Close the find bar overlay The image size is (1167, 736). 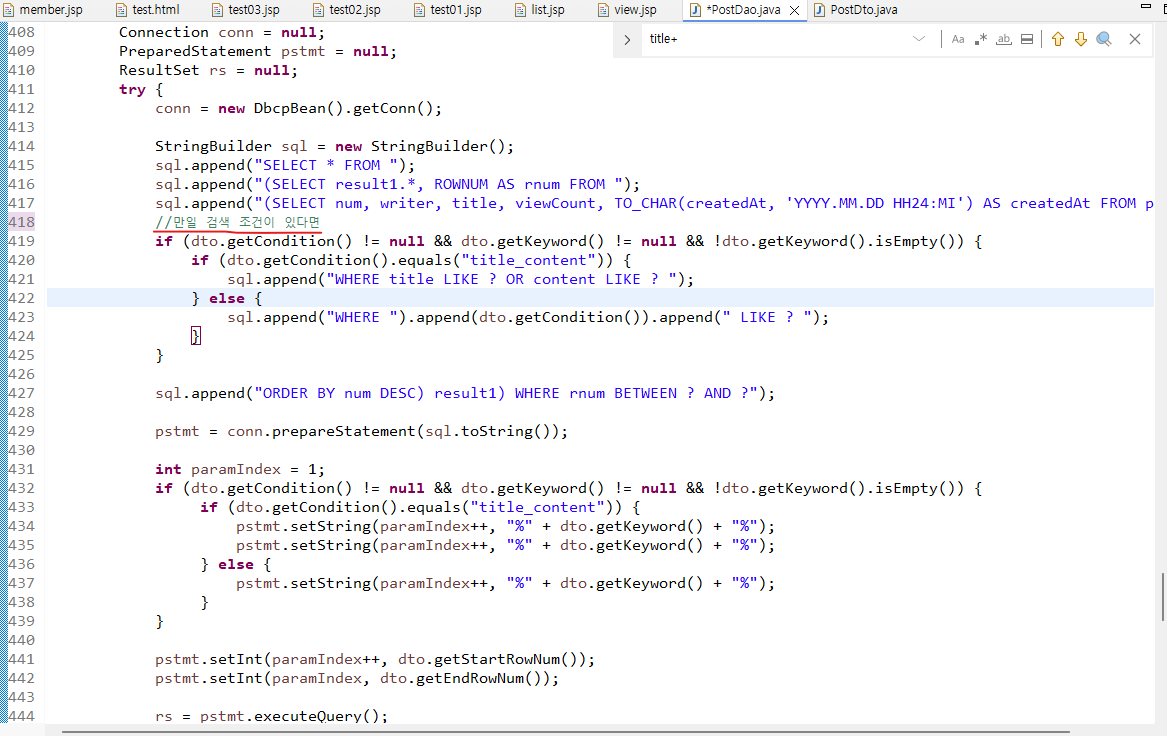[x=1135, y=39]
